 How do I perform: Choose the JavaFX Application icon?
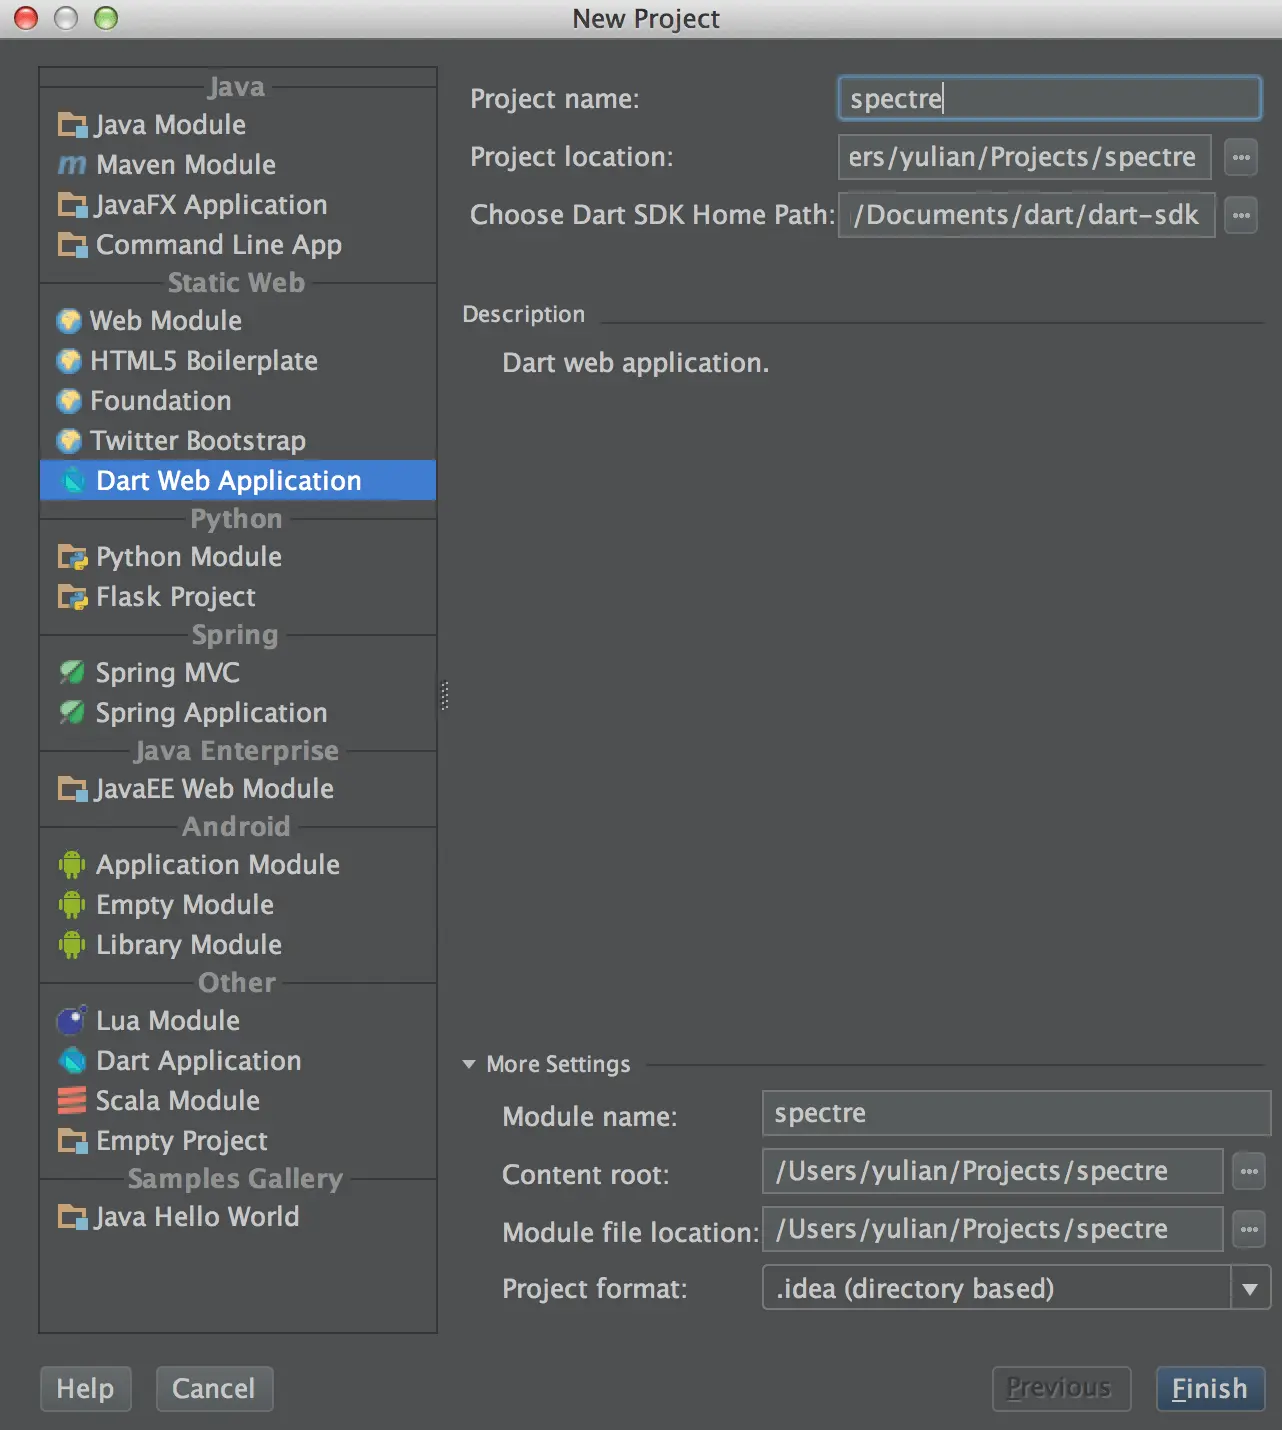tap(70, 204)
